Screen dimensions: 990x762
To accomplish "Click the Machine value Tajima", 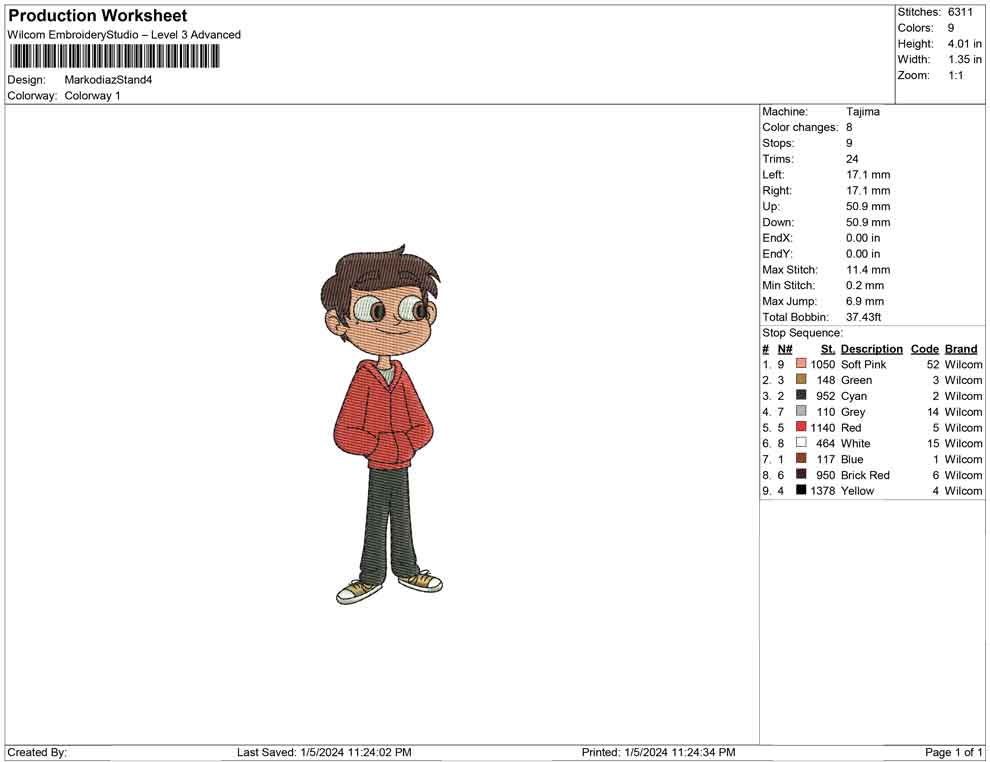I will (862, 112).
